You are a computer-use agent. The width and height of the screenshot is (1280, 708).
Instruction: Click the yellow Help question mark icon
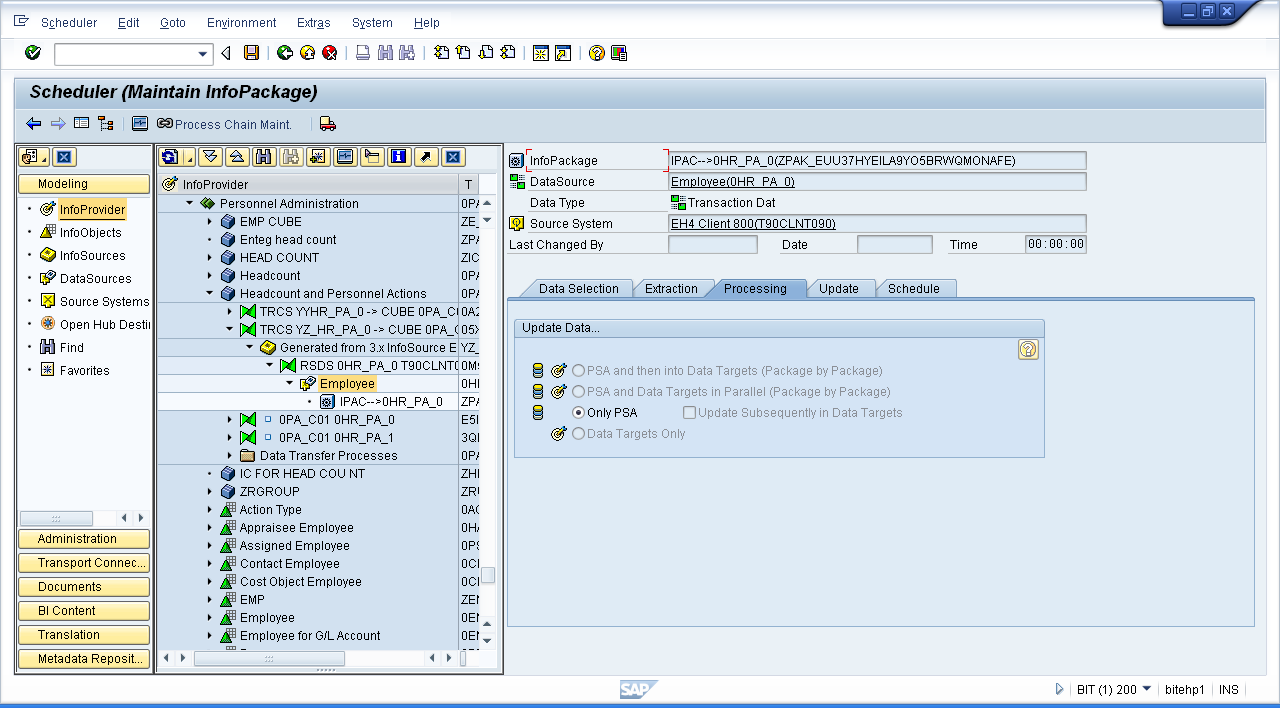coord(597,53)
